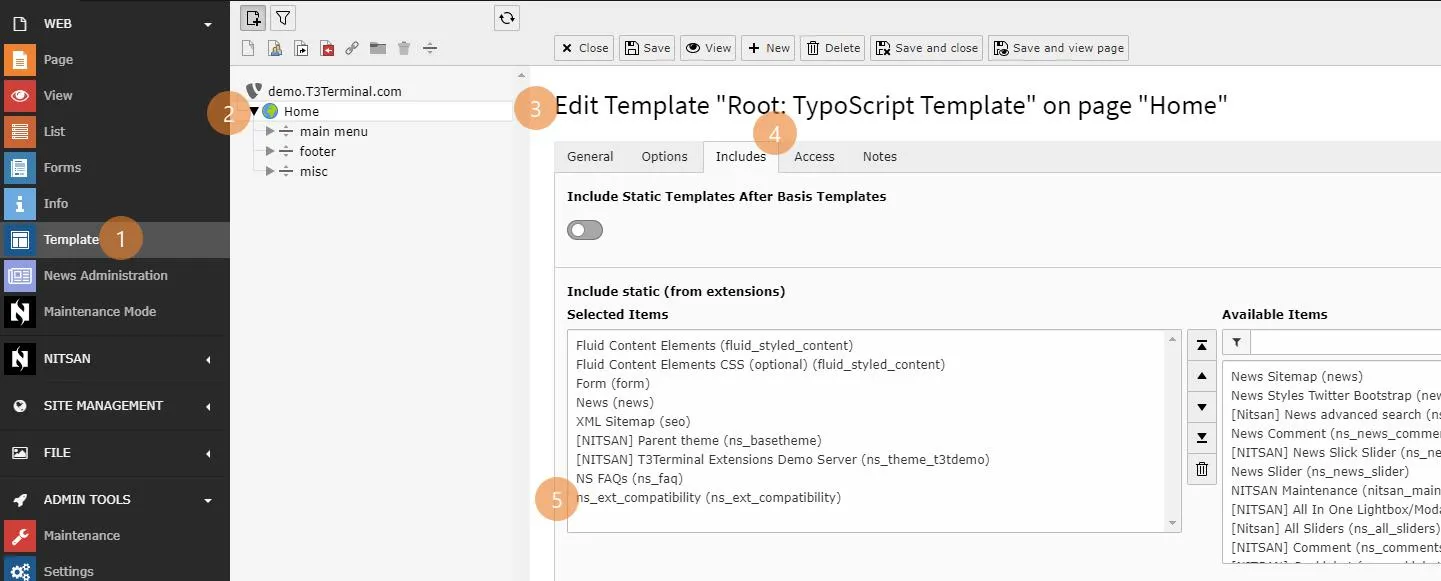
Task: Select the mount point page icon
Action: pos(327,48)
